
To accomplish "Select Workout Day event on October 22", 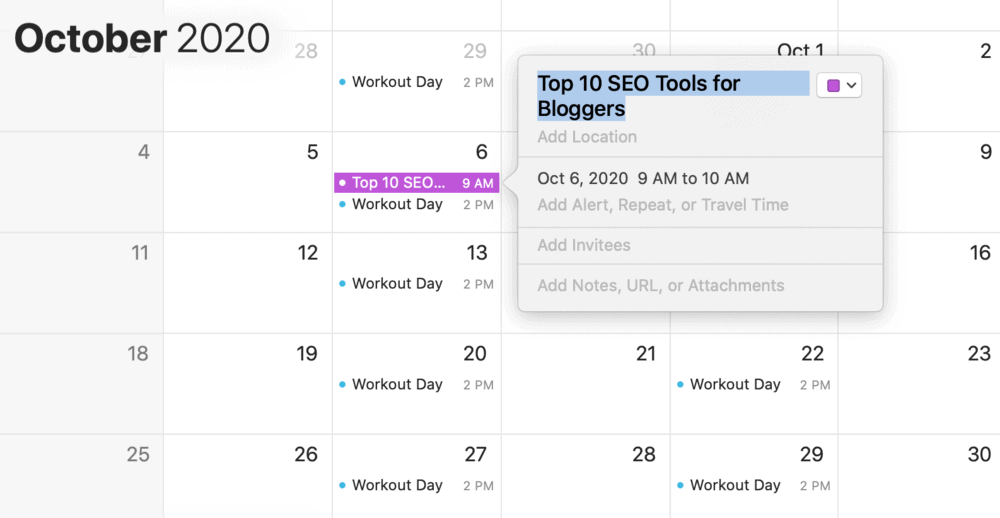I will 754,385.
